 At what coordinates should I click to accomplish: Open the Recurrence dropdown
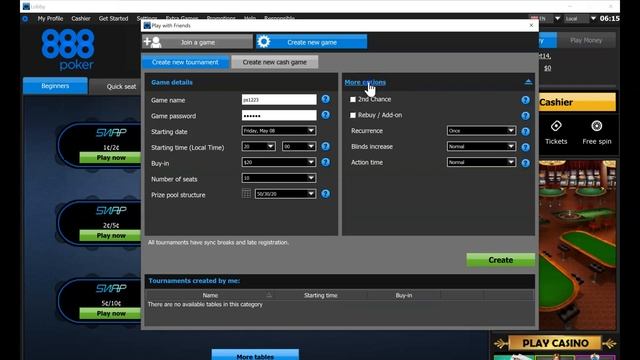[481, 131]
